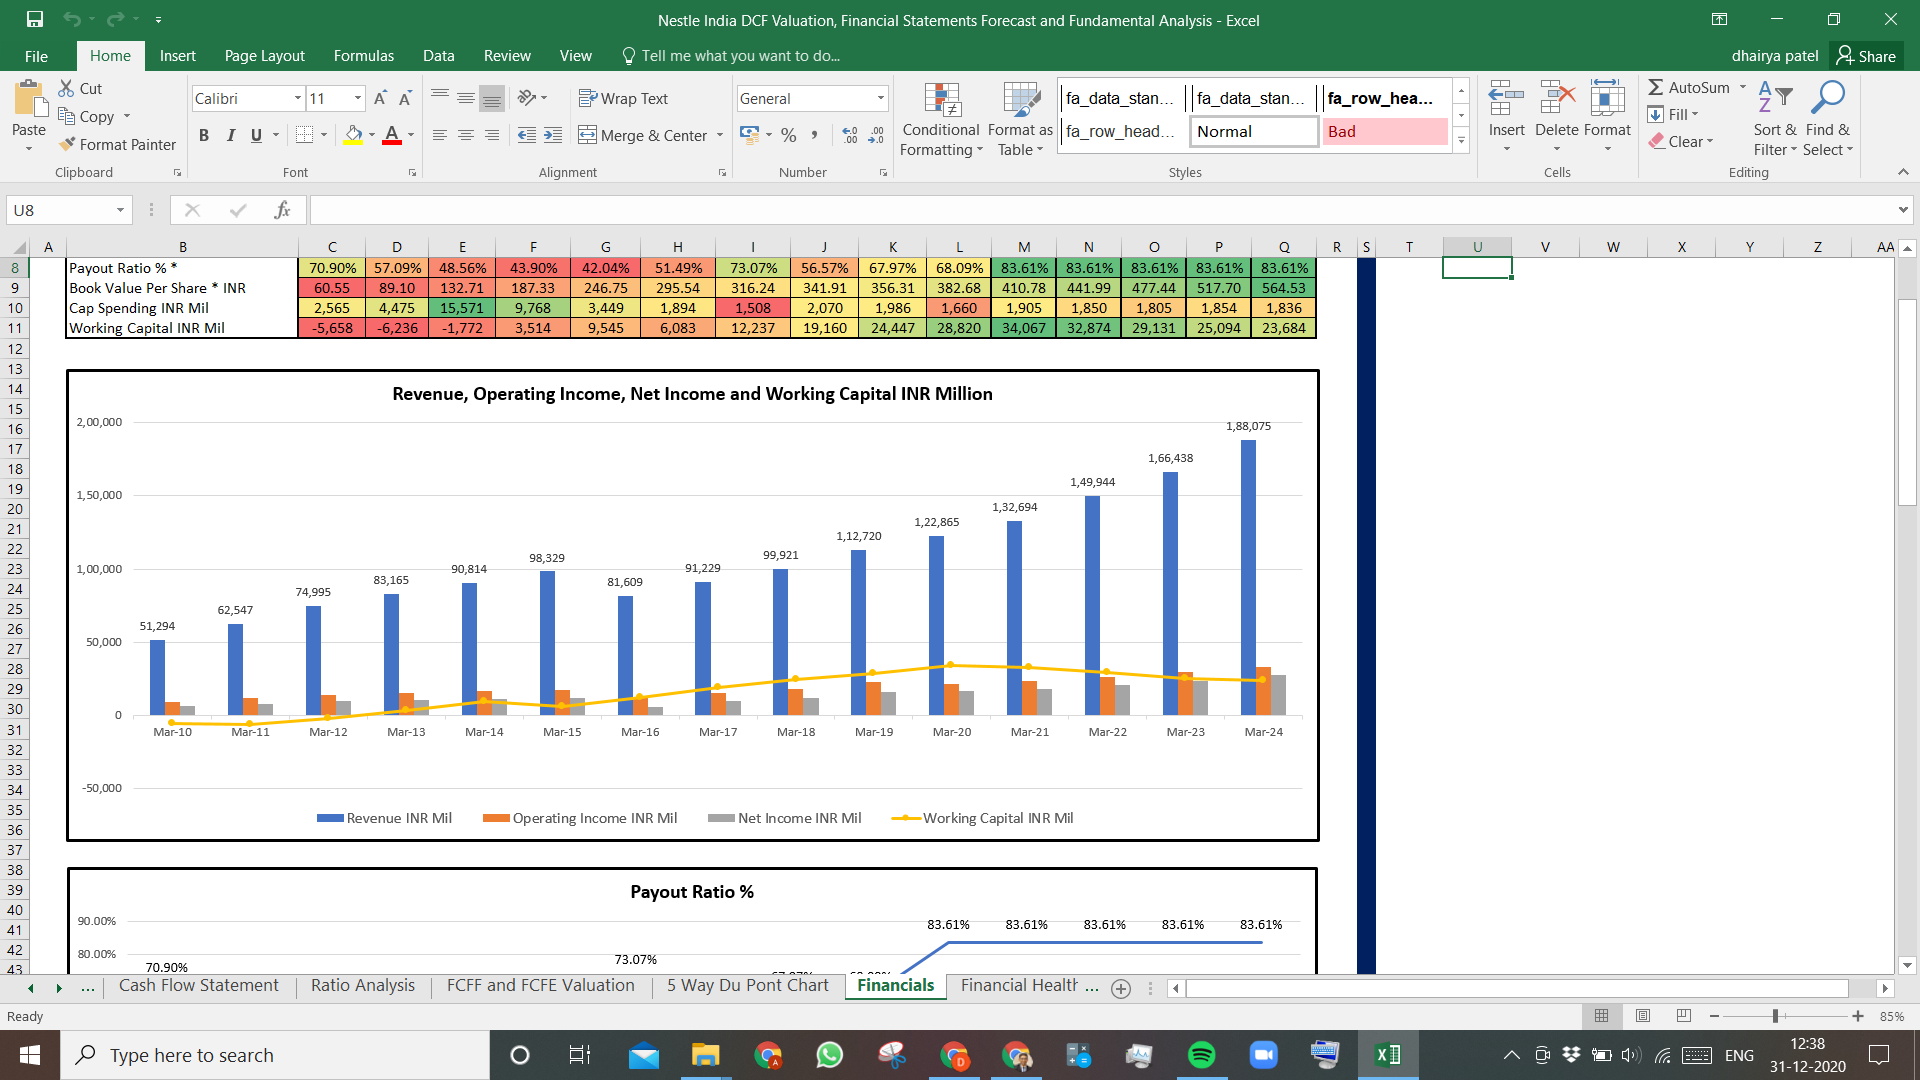Image resolution: width=1920 pixels, height=1080 pixels.
Task: Click the Format Painter brush icon
Action: pos(67,144)
